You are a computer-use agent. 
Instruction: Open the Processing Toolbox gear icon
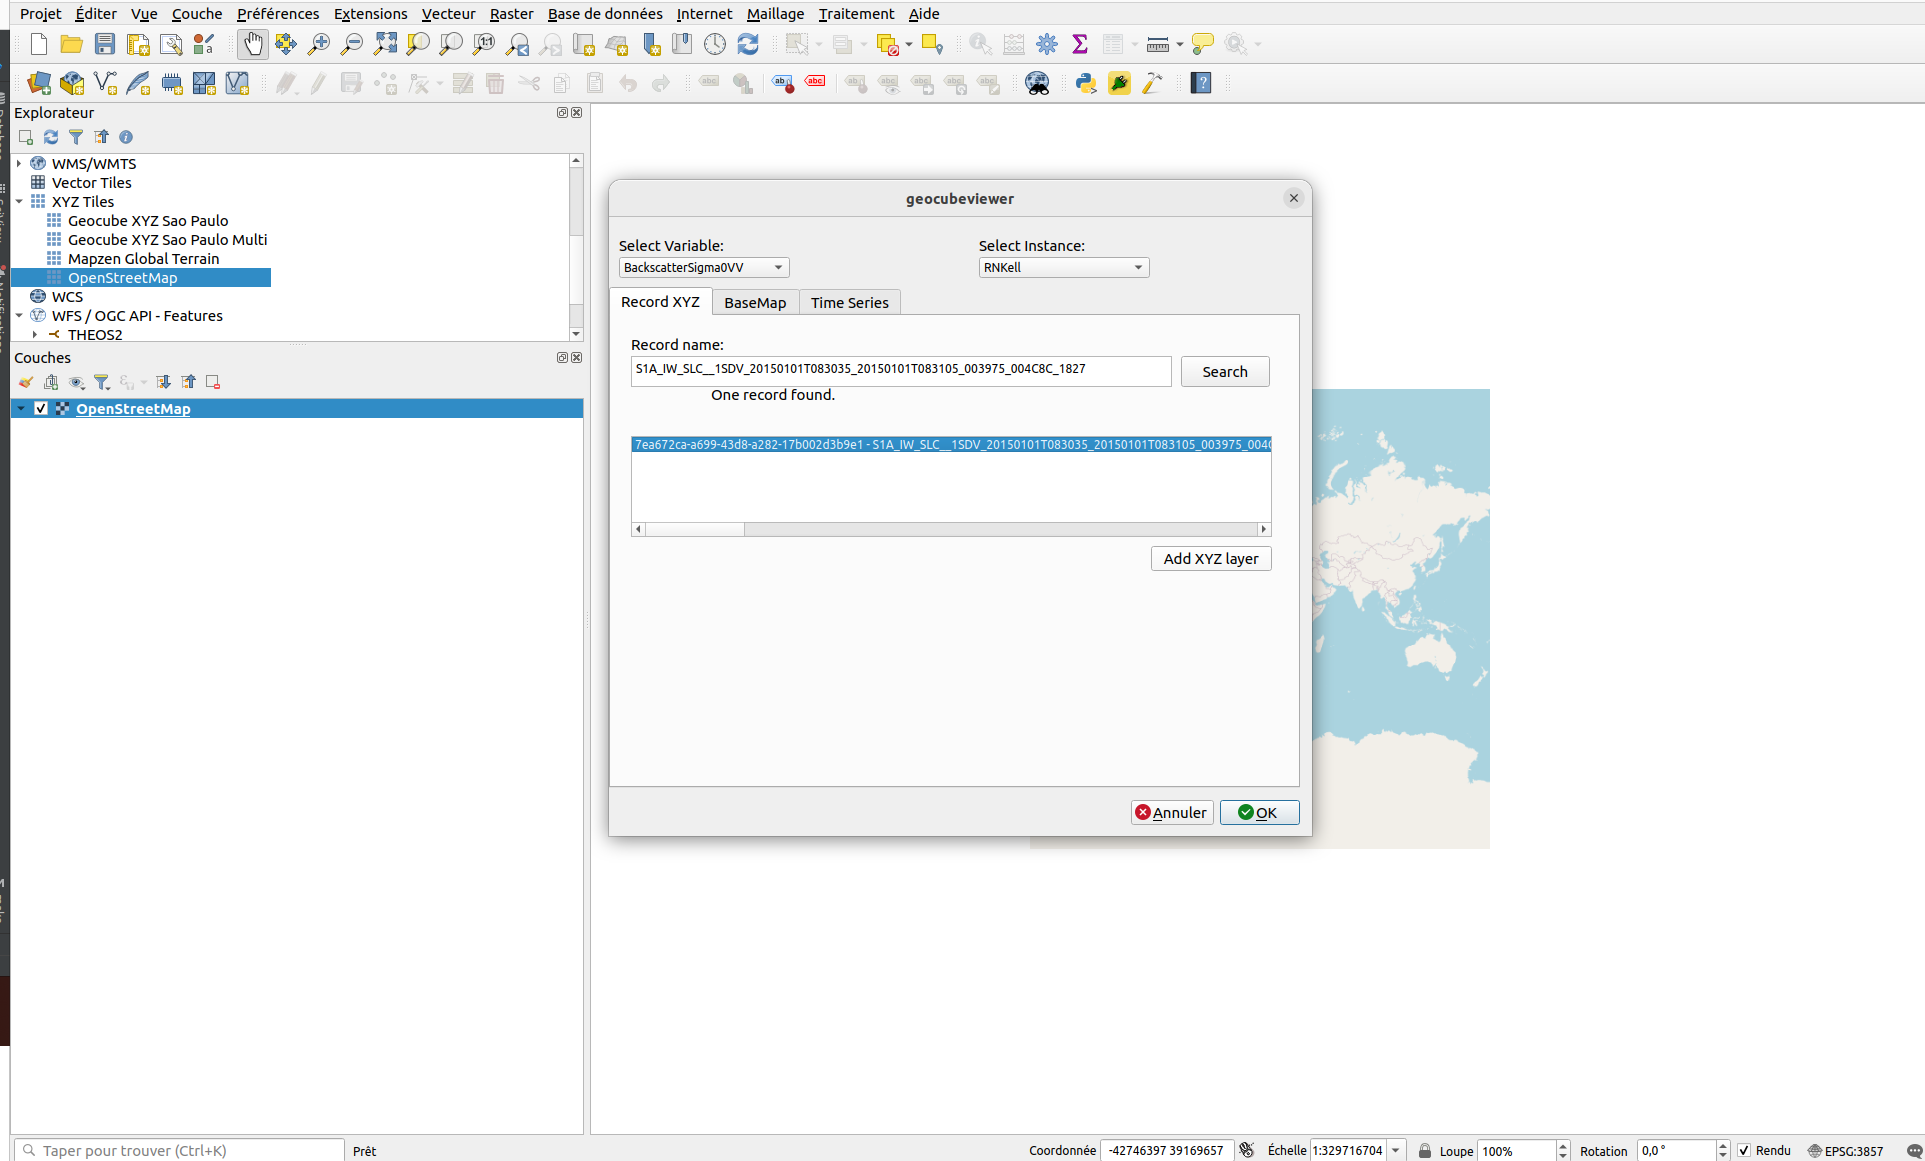[x=1047, y=44]
